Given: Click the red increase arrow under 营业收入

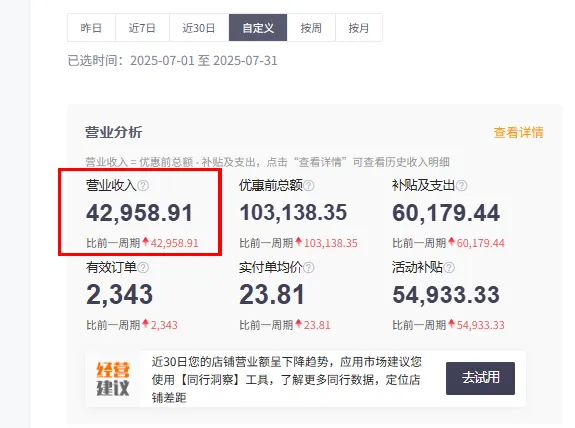Looking at the screenshot, I should tap(146, 242).
